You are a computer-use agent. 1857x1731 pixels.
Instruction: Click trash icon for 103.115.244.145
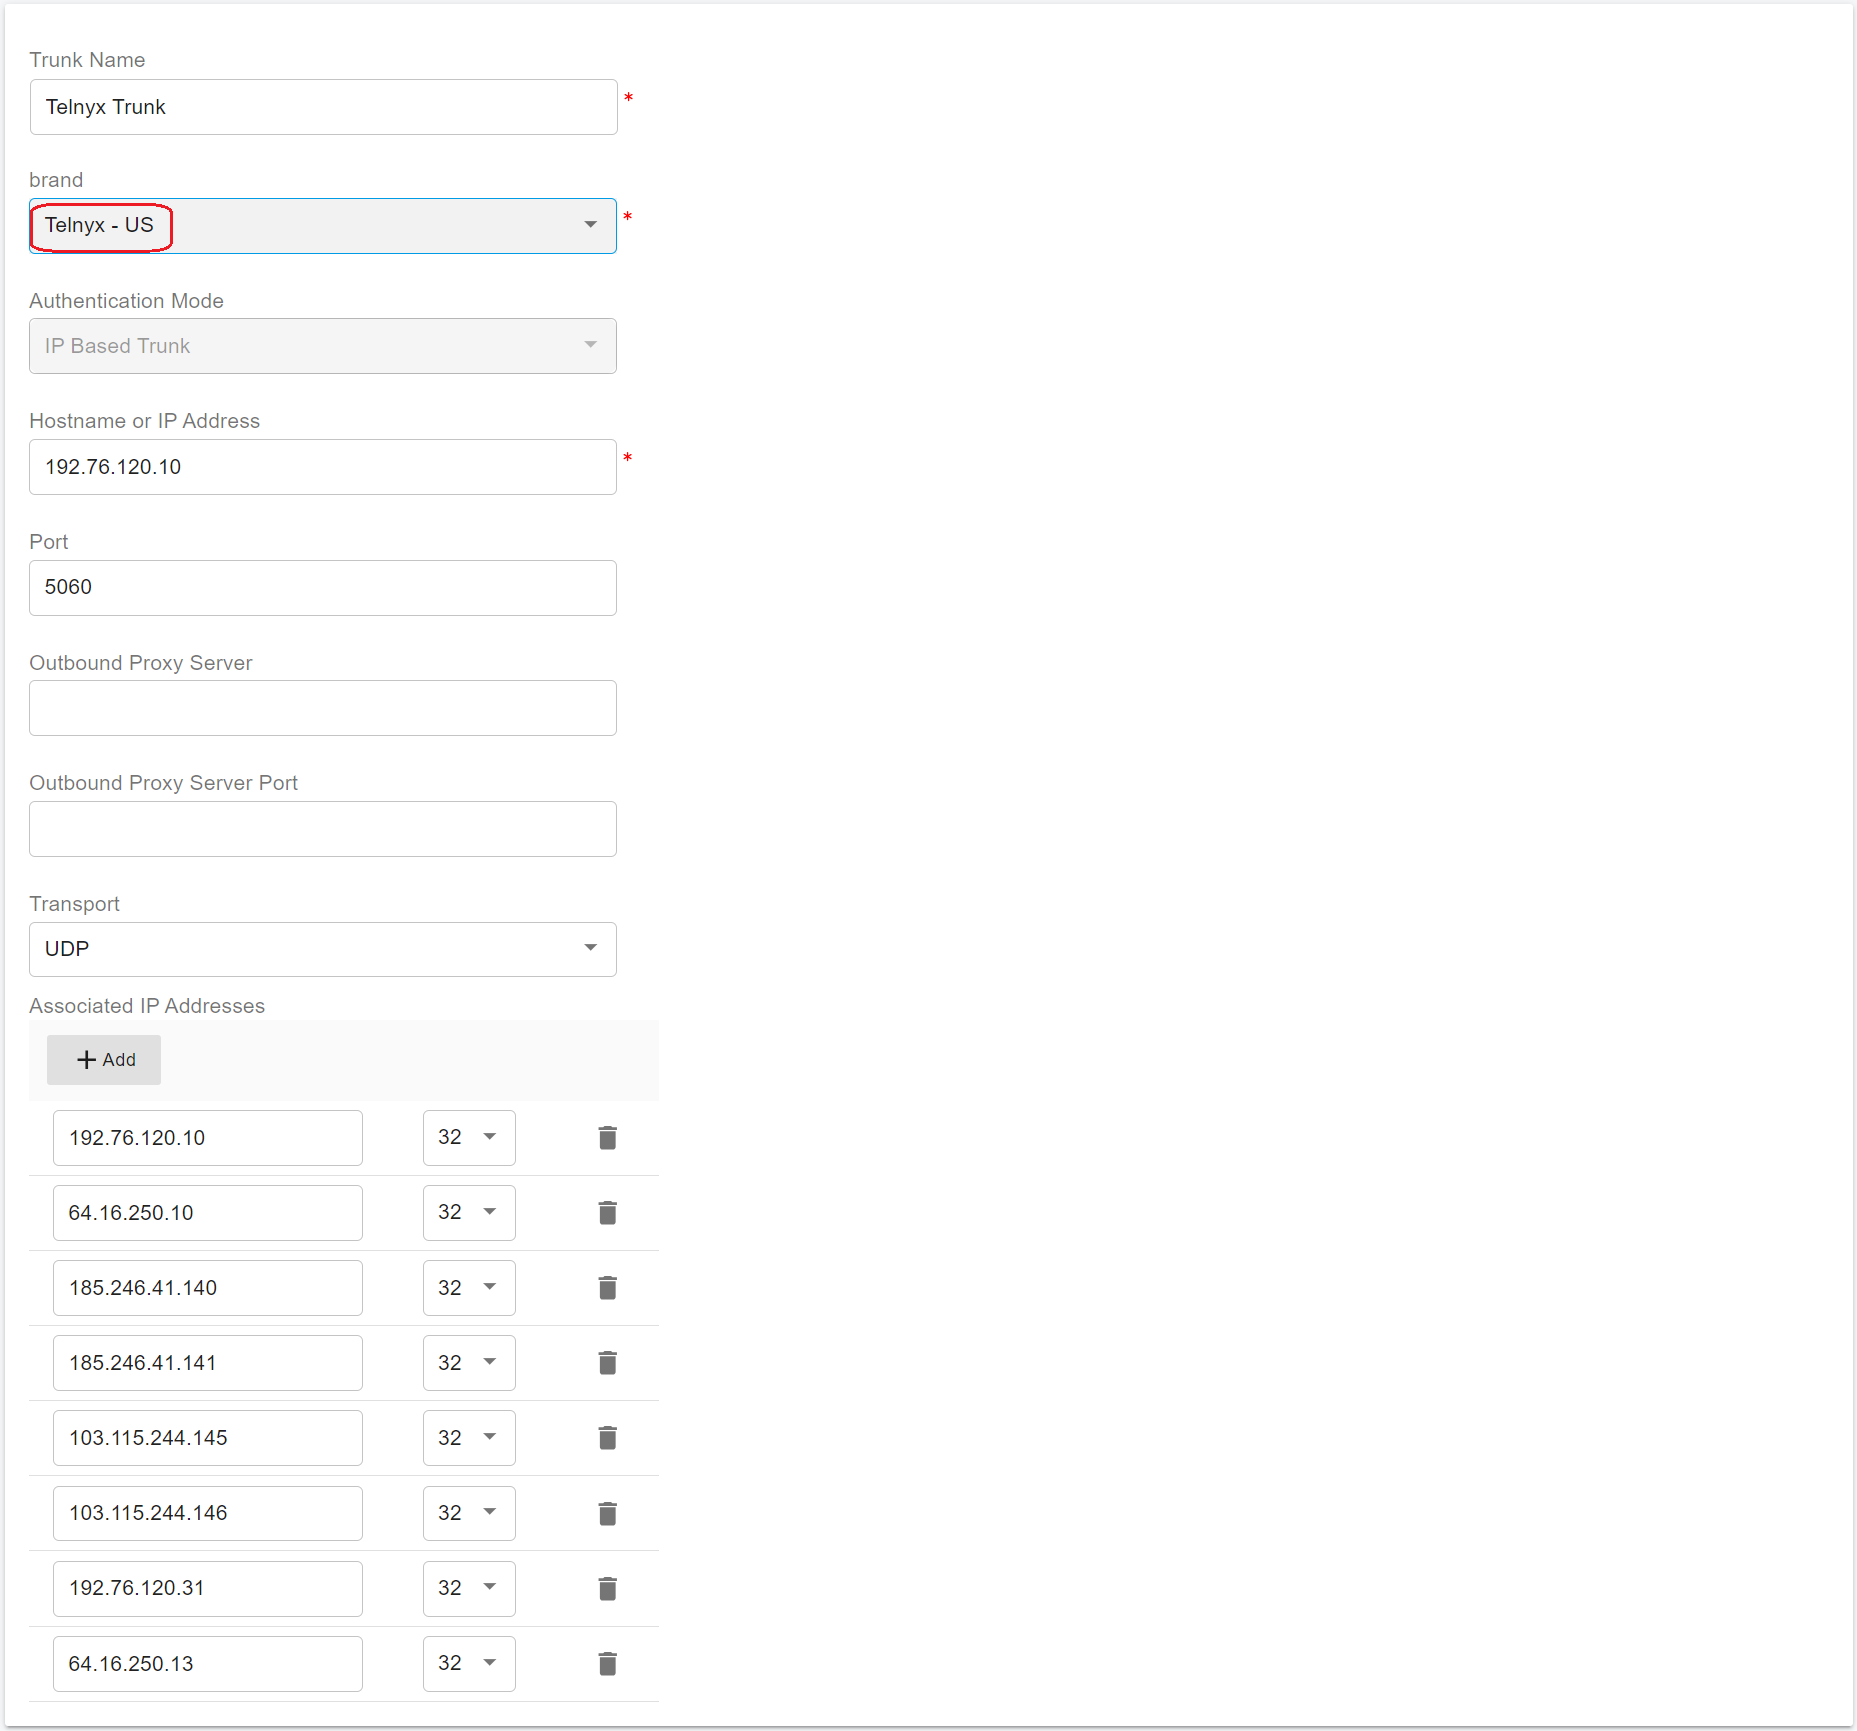click(607, 1438)
